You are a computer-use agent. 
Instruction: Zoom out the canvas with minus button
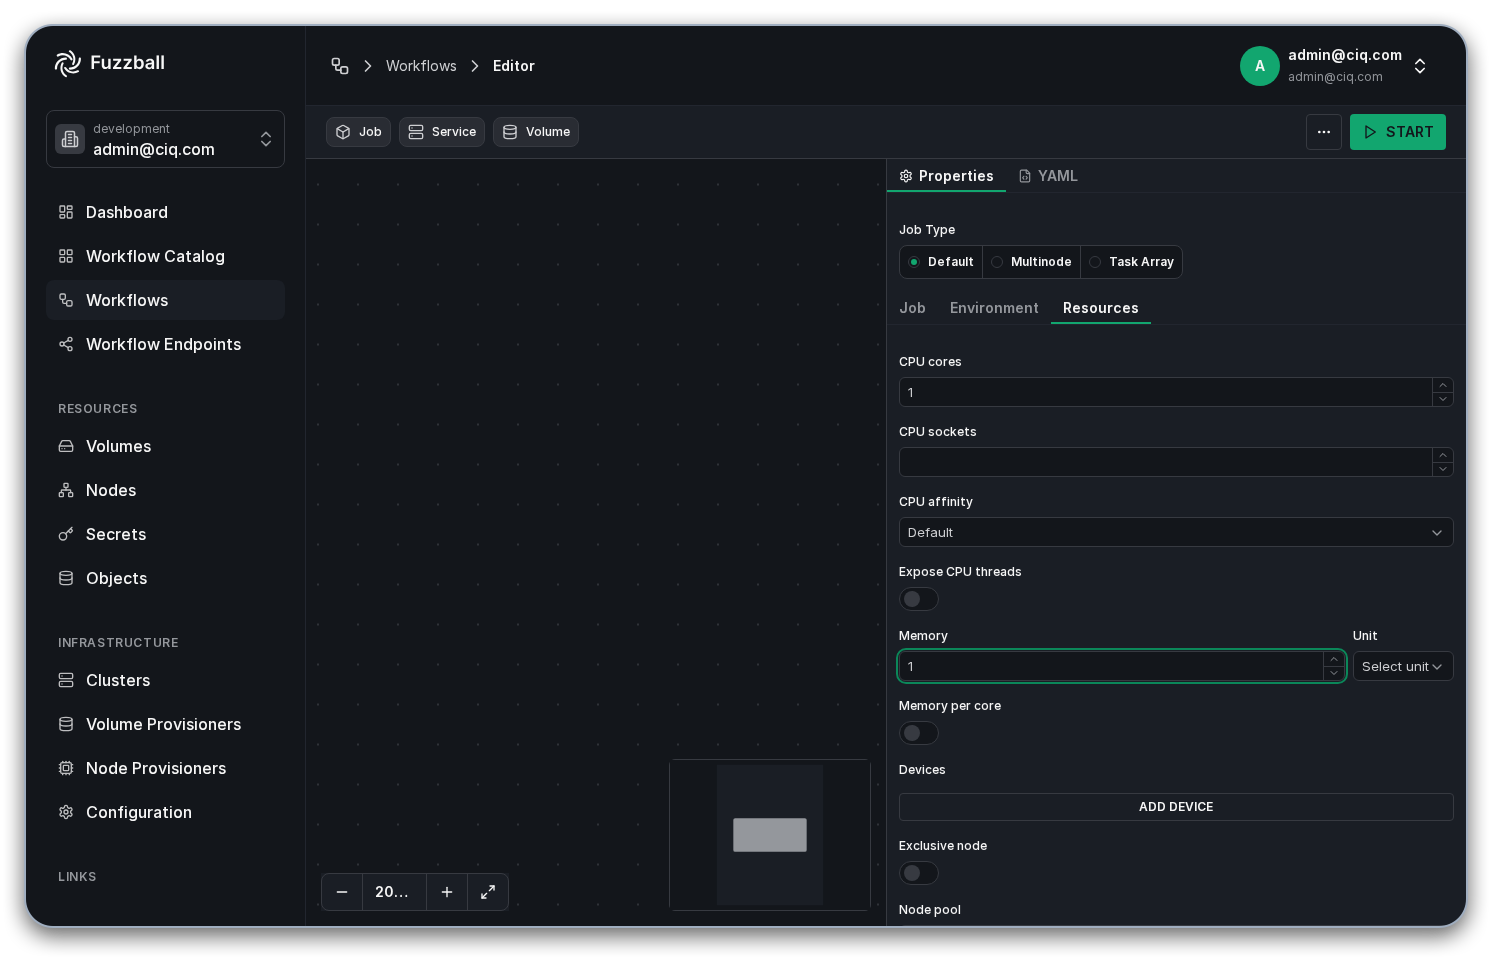coord(342,892)
